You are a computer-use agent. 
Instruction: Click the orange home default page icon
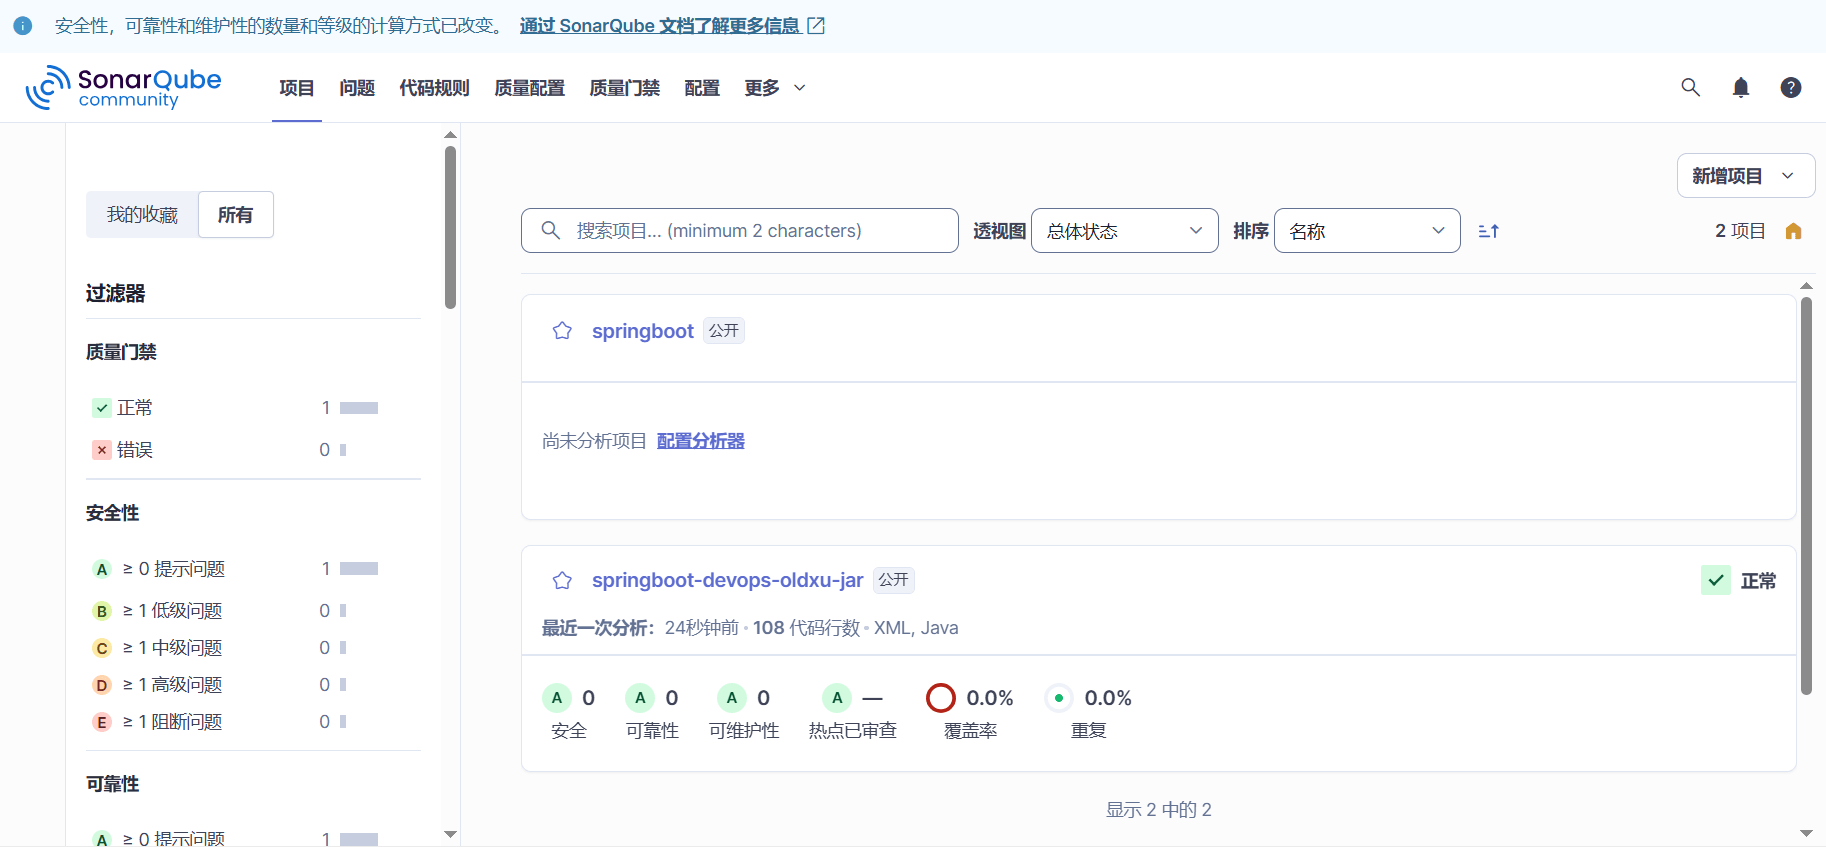tap(1793, 231)
